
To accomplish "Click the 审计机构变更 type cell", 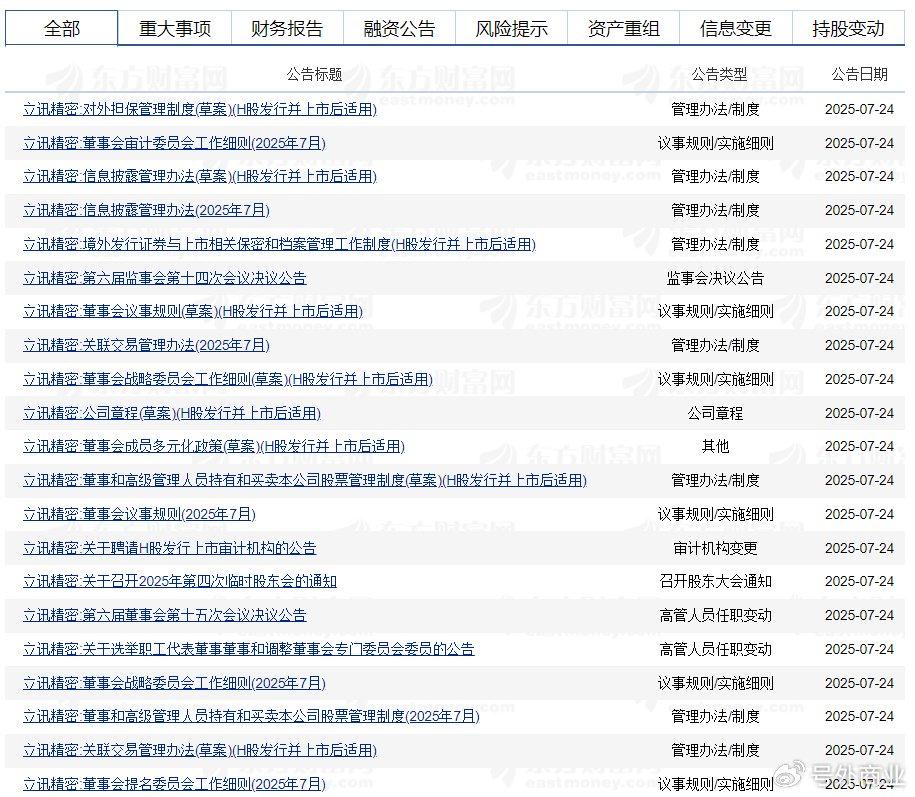I will (x=715, y=548).
